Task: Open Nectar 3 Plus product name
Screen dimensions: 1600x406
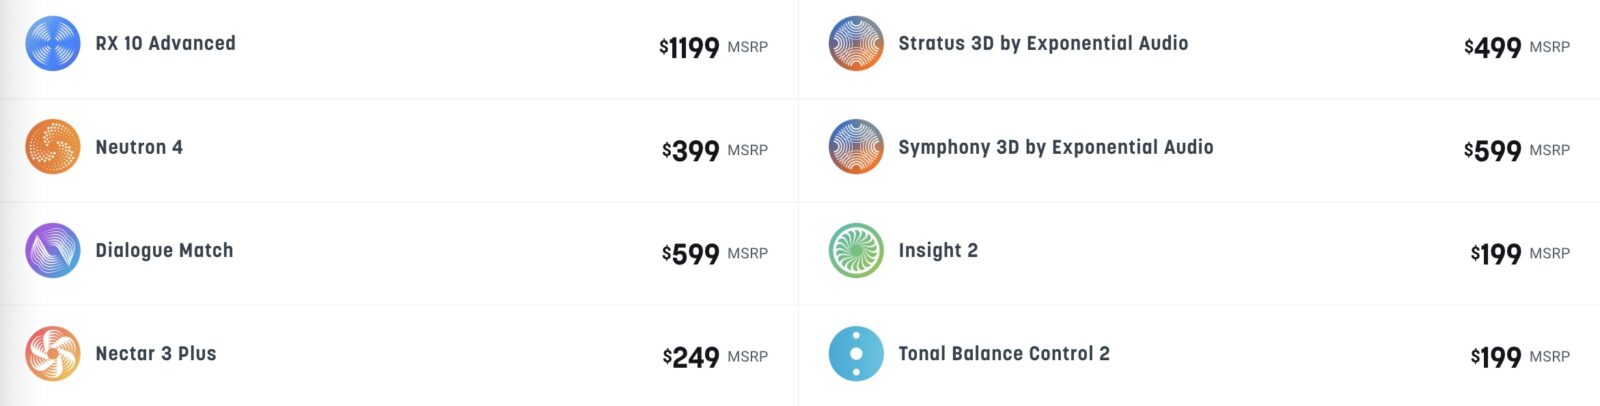Action: (155, 353)
